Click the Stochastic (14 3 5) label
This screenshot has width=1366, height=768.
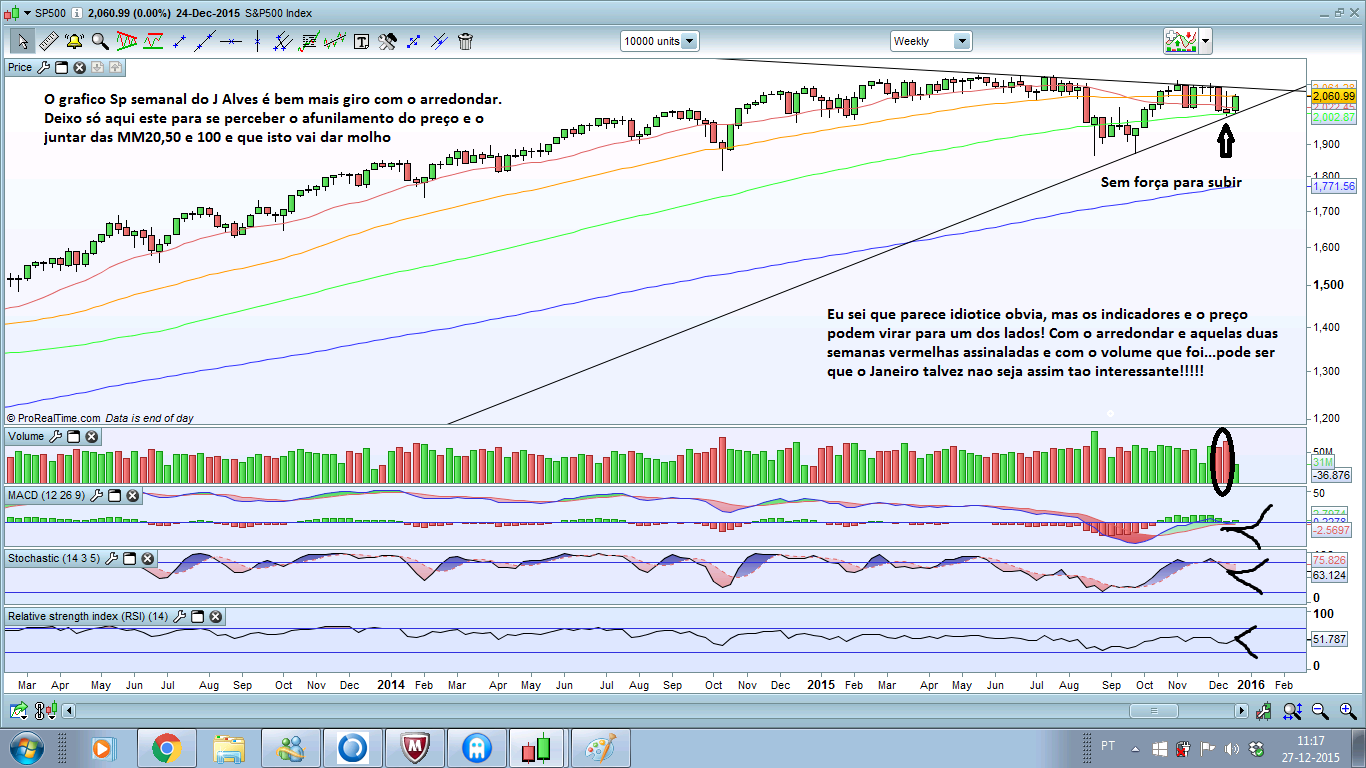coord(54,558)
